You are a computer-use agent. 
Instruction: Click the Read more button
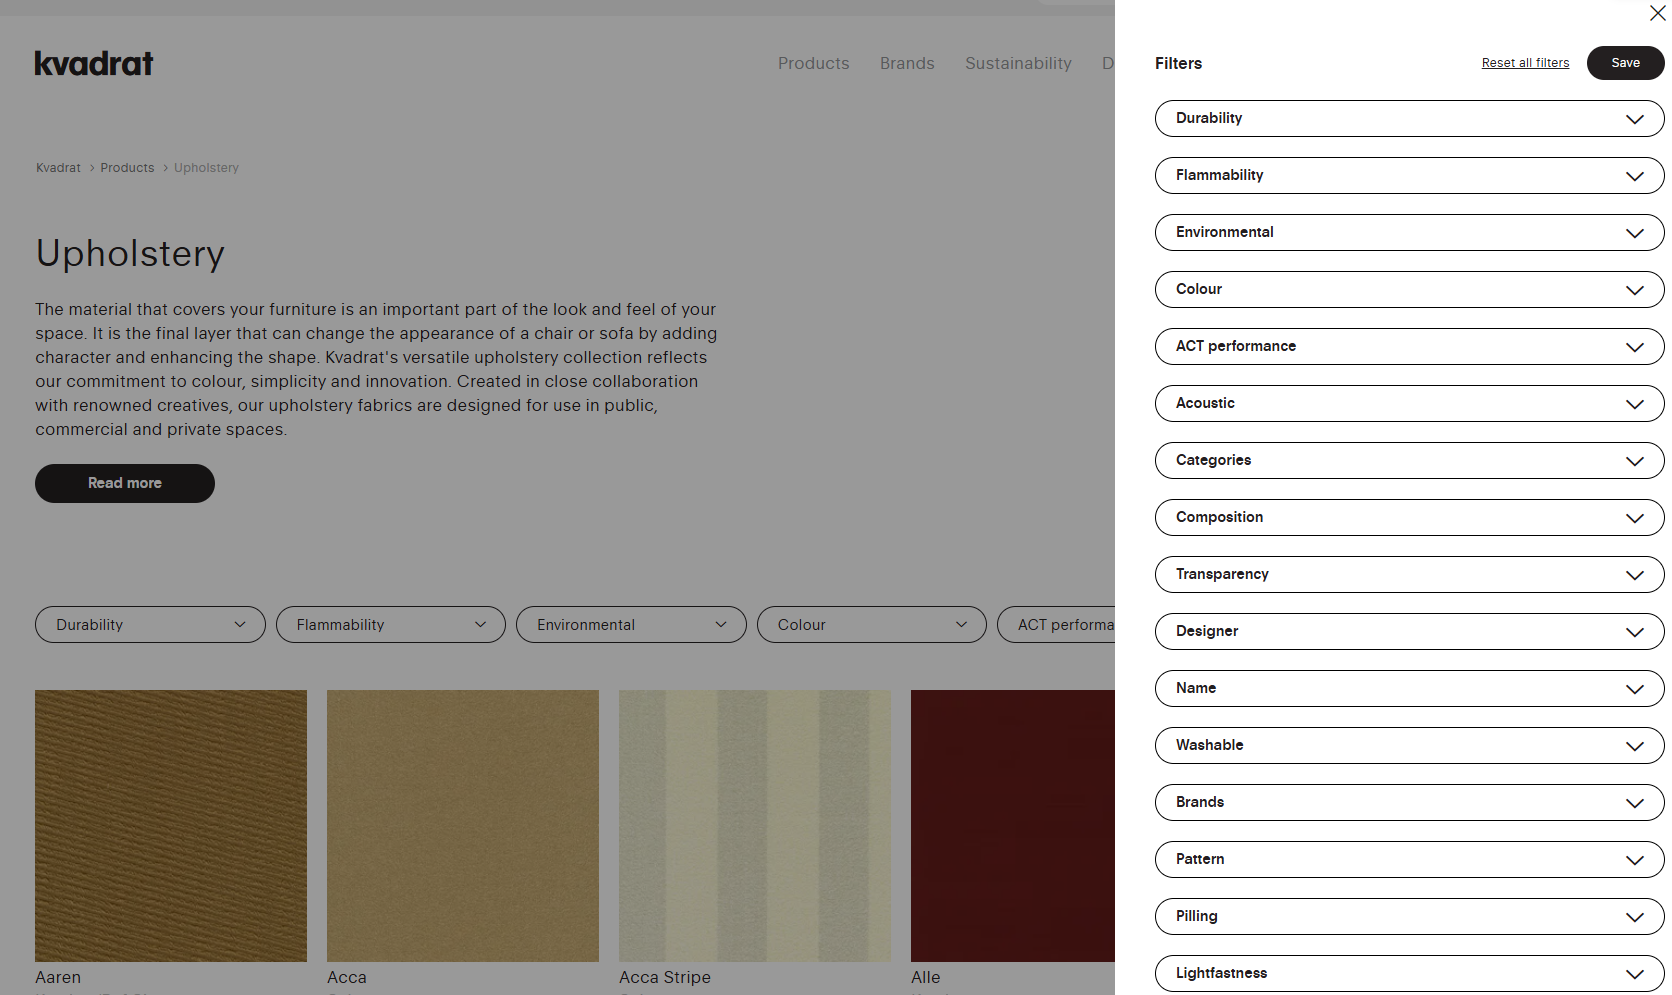click(125, 483)
